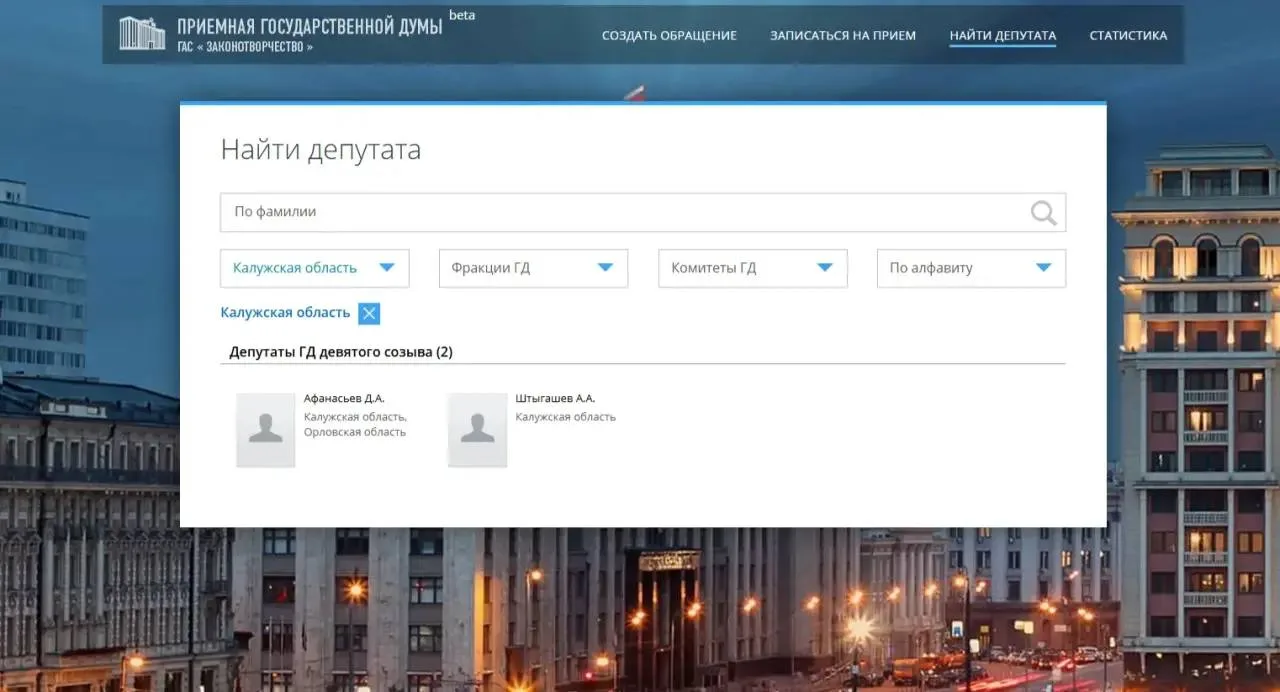Click the State Duma building logo icon
1280x692 pixels.
pyautogui.click(x=142, y=33)
